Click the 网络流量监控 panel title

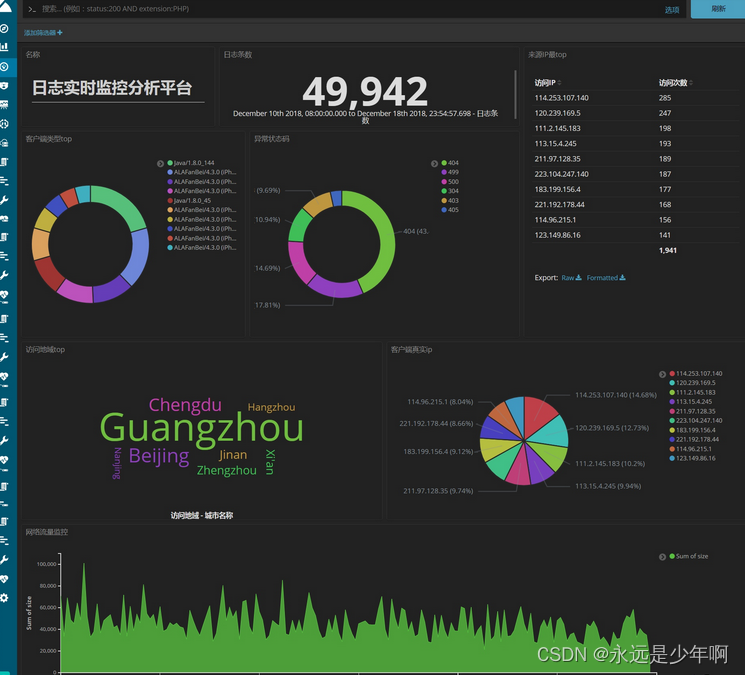(x=47, y=532)
